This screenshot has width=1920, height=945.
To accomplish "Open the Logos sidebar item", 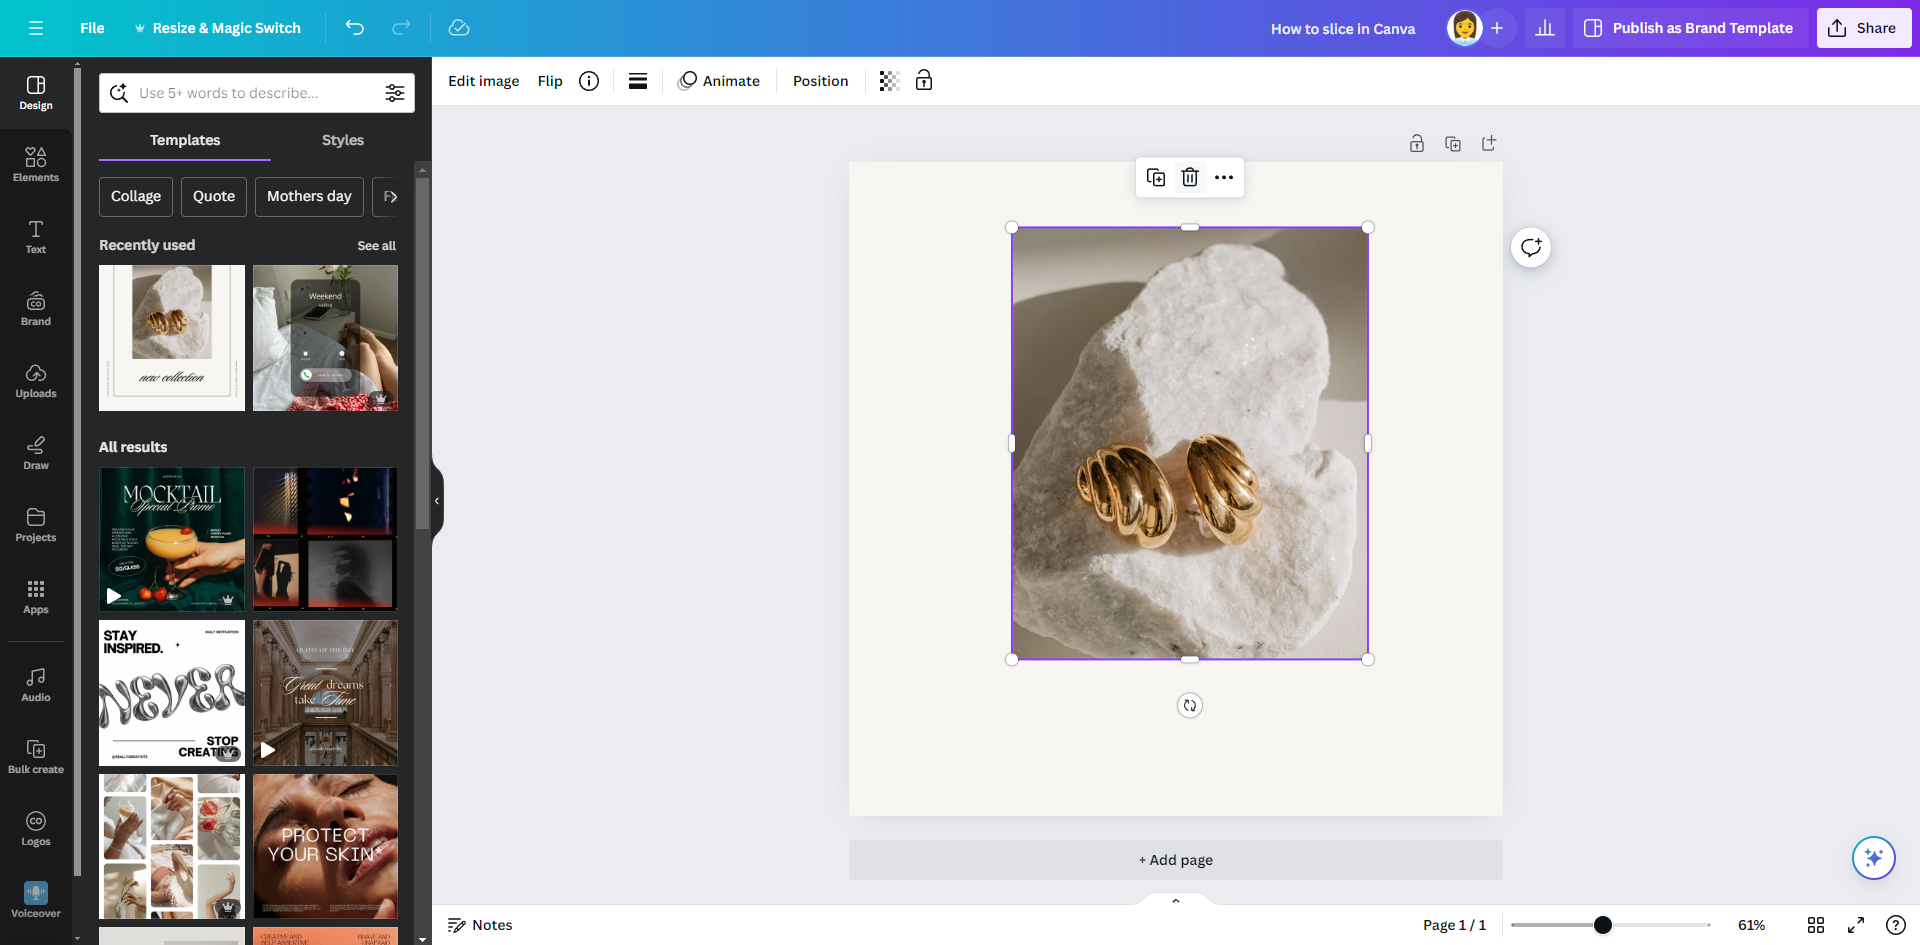I will (36, 828).
